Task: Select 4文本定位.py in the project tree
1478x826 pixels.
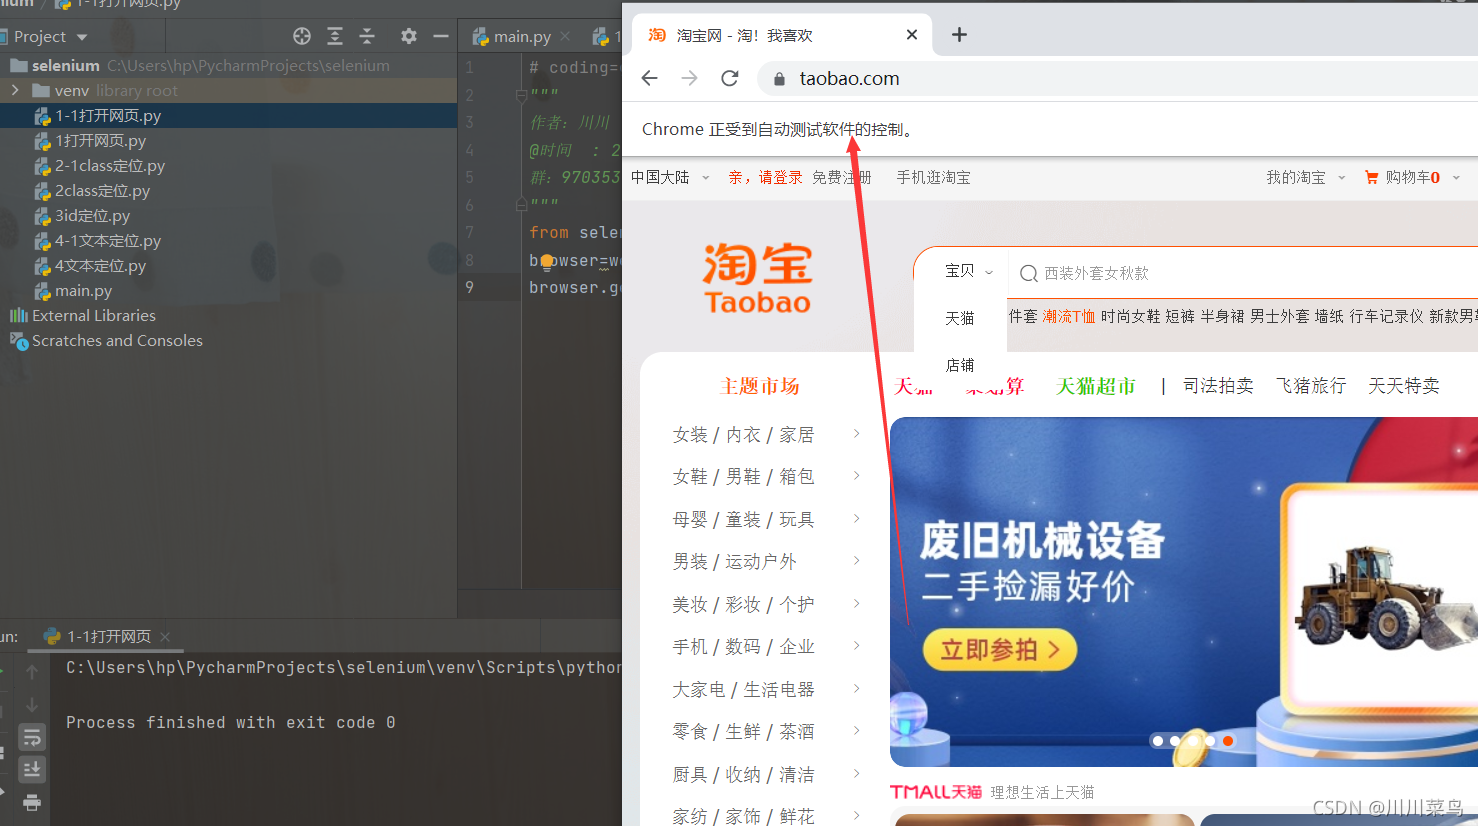Action: pyautogui.click(x=100, y=266)
